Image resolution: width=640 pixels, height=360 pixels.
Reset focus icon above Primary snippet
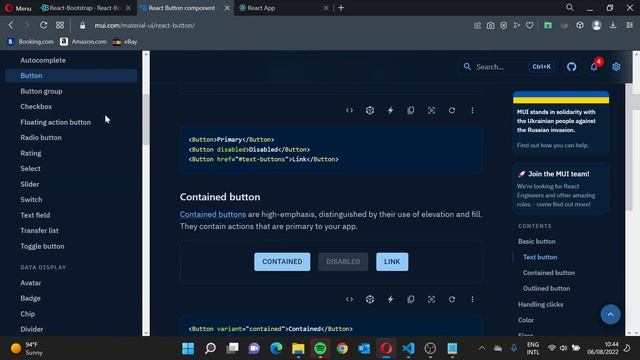431,110
